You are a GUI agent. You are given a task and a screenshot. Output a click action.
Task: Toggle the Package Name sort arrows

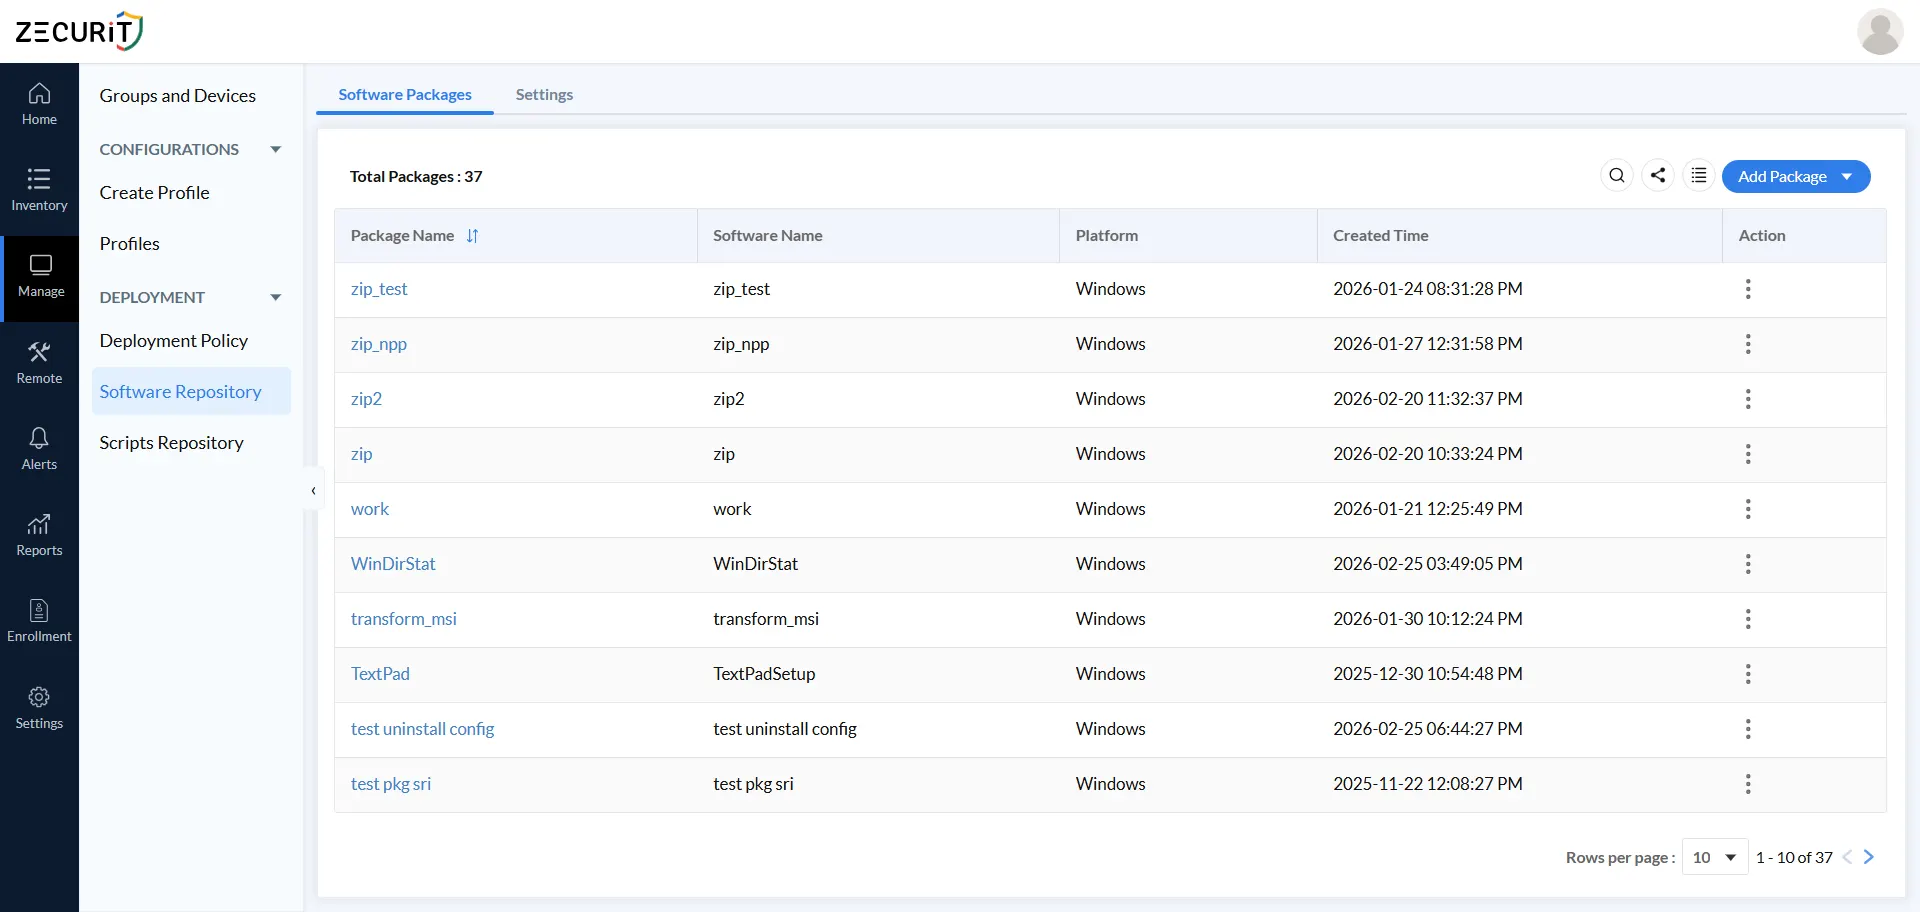click(x=472, y=236)
